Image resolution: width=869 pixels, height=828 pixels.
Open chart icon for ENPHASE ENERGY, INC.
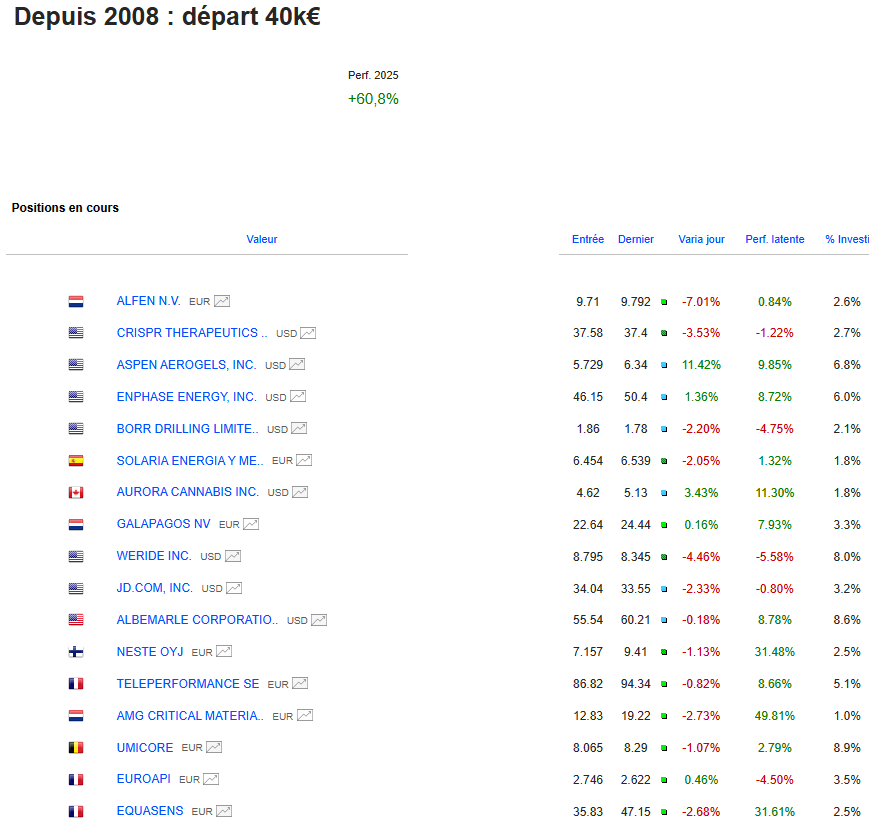pos(298,397)
